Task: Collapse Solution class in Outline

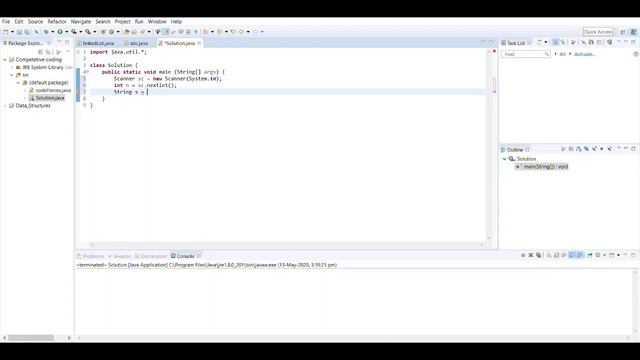Action: pos(504,159)
